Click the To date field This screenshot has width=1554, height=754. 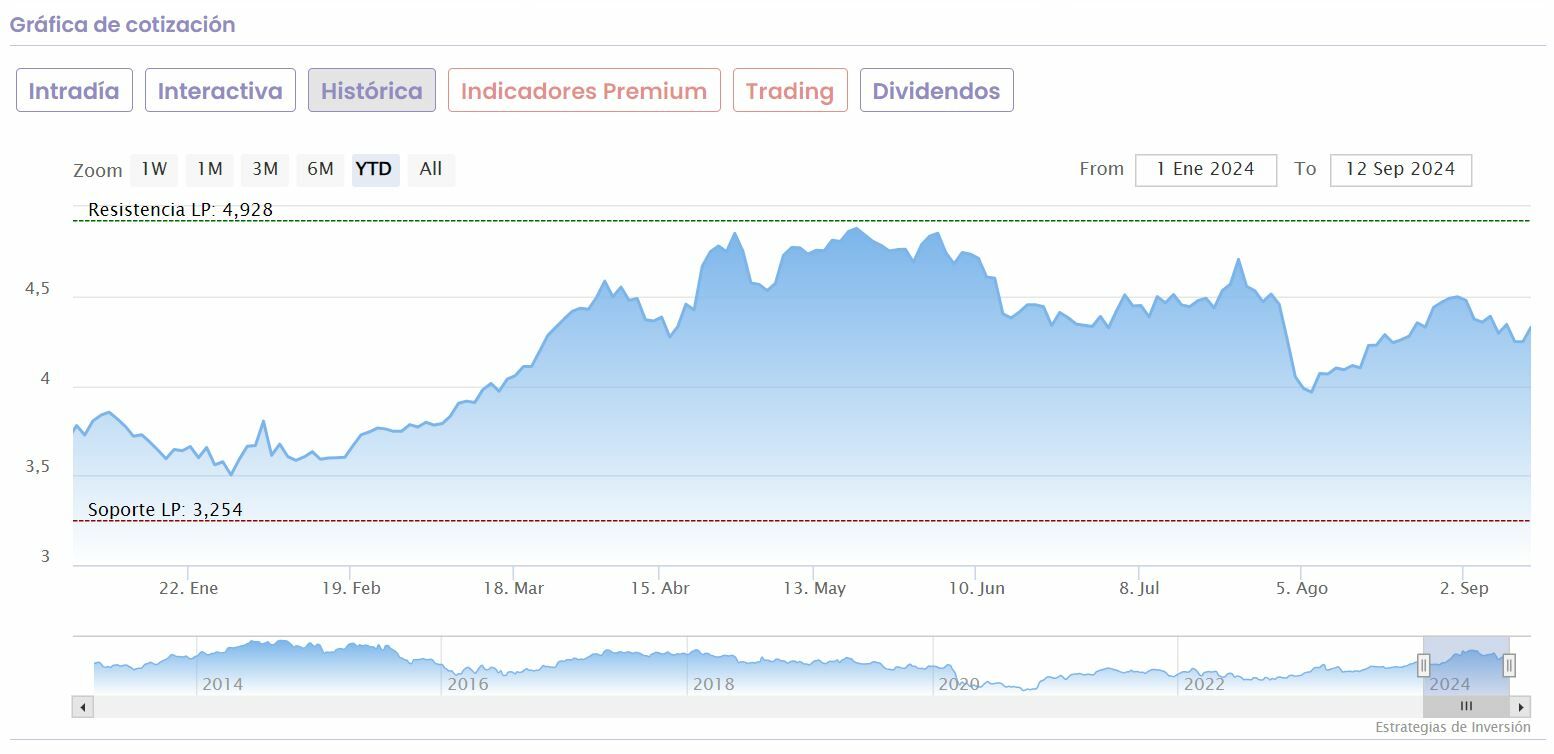(x=1400, y=170)
